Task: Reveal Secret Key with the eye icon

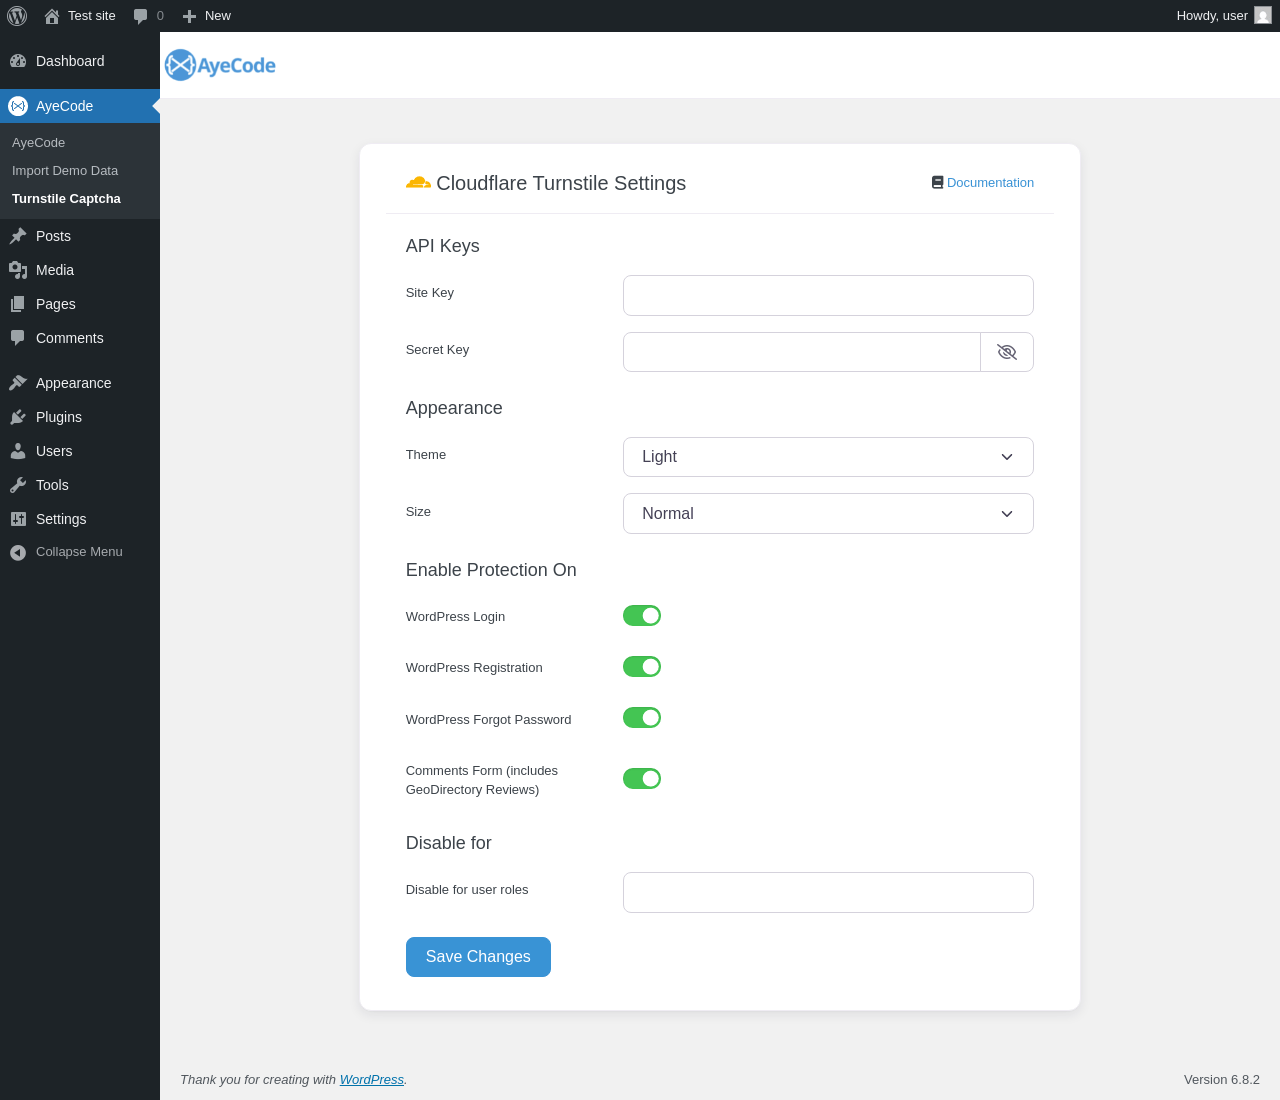Action: pos(1006,352)
